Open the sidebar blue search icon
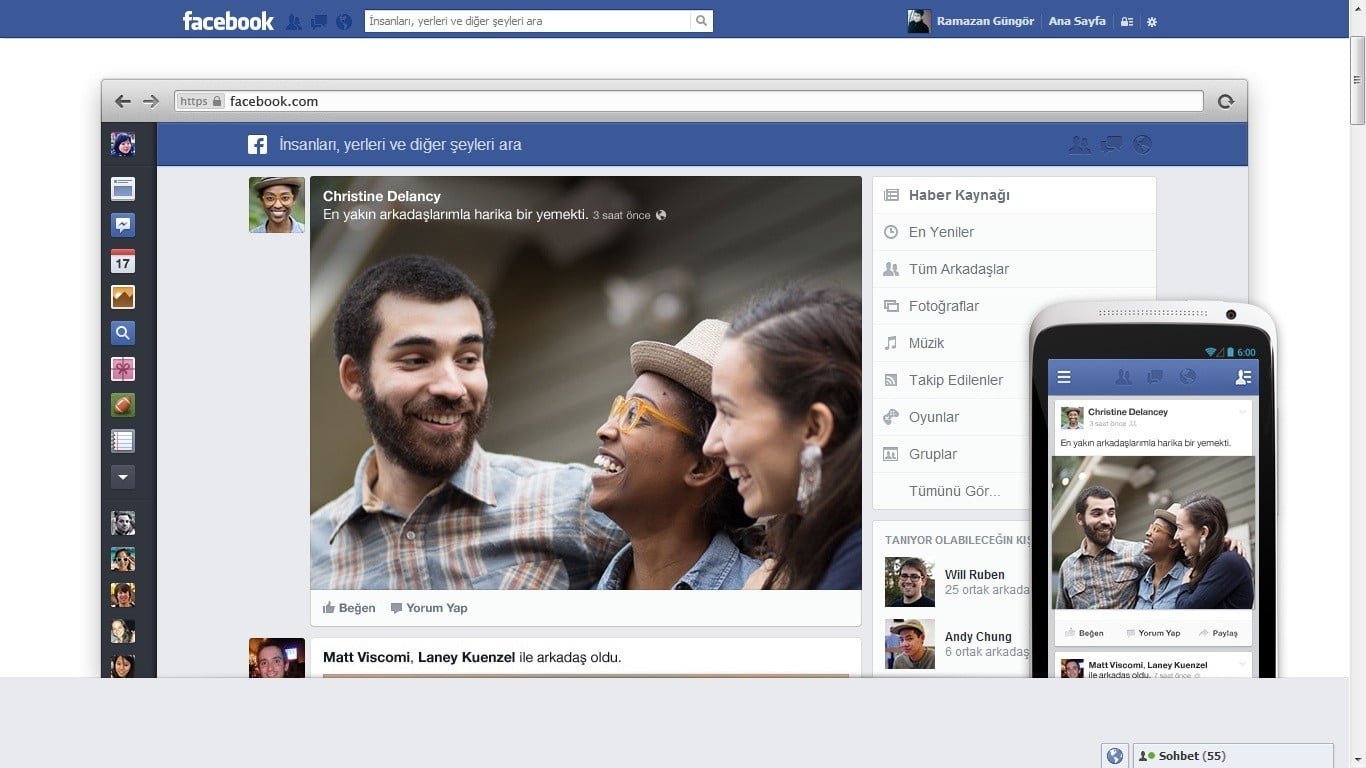1366x768 pixels. pos(123,333)
